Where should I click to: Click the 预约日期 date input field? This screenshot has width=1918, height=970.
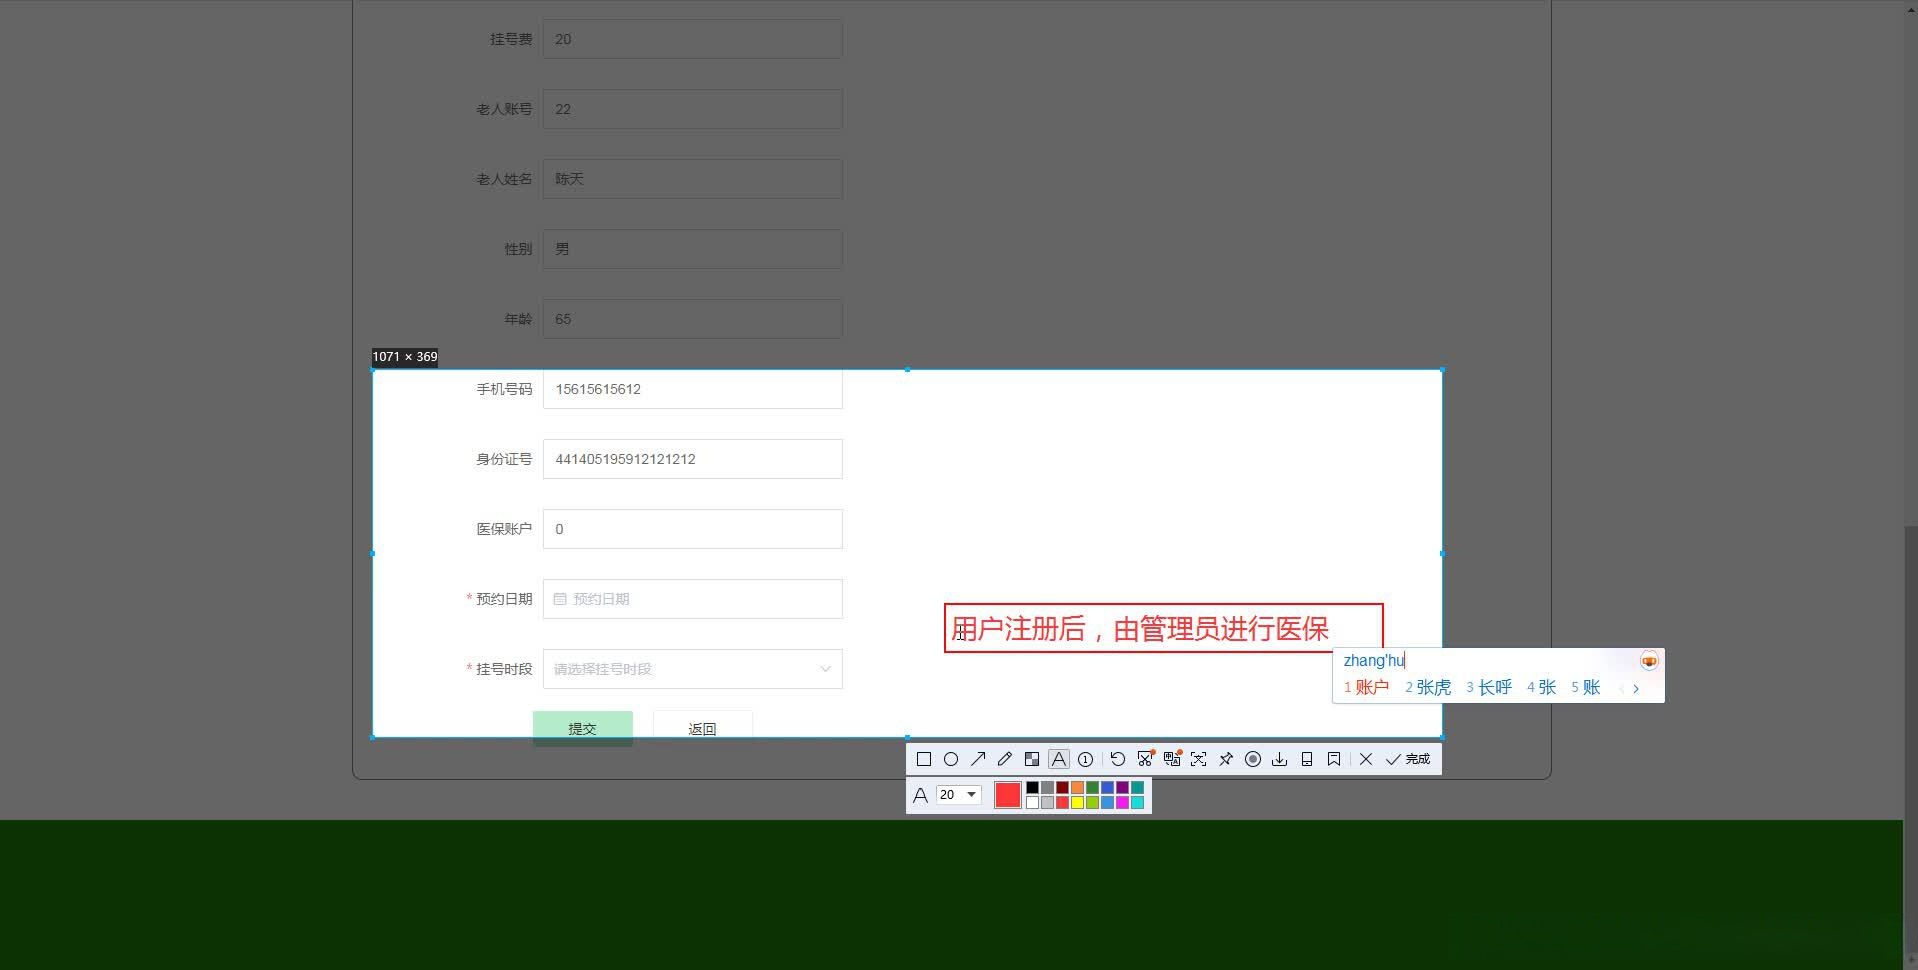pos(692,598)
